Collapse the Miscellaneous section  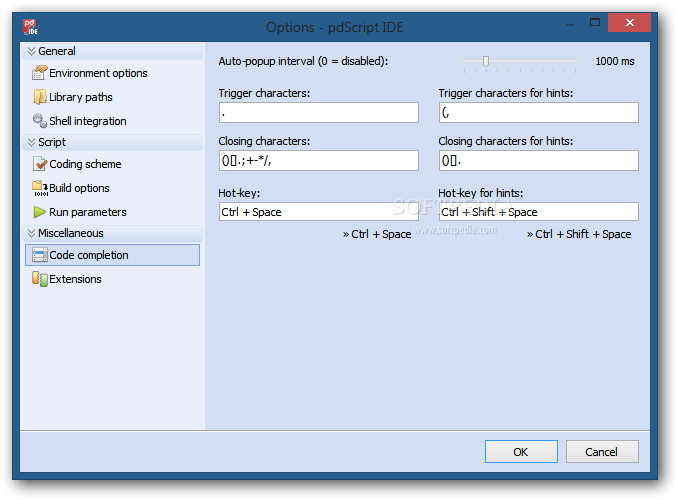click(x=31, y=233)
